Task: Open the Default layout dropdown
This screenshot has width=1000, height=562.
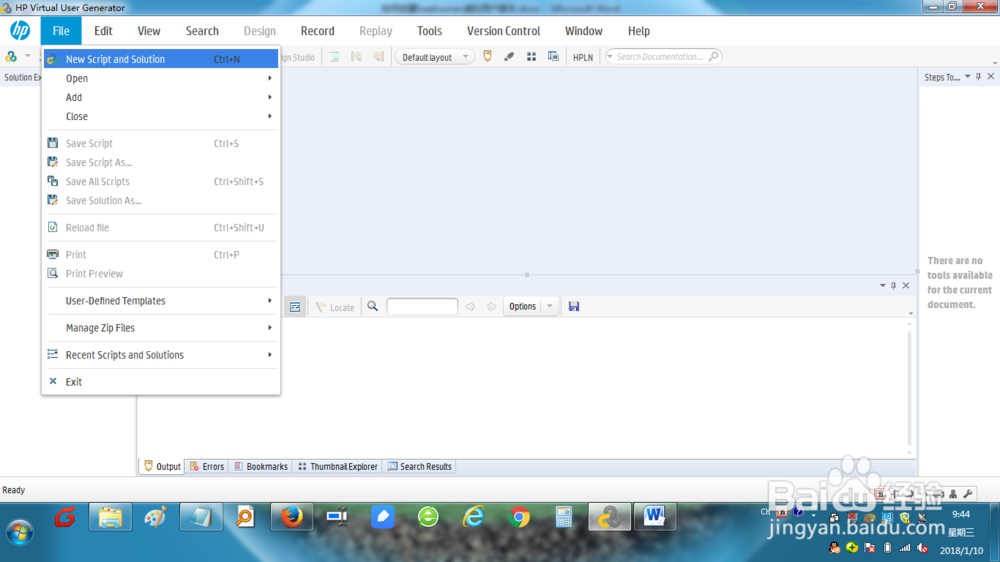Action: click(x=435, y=57)
